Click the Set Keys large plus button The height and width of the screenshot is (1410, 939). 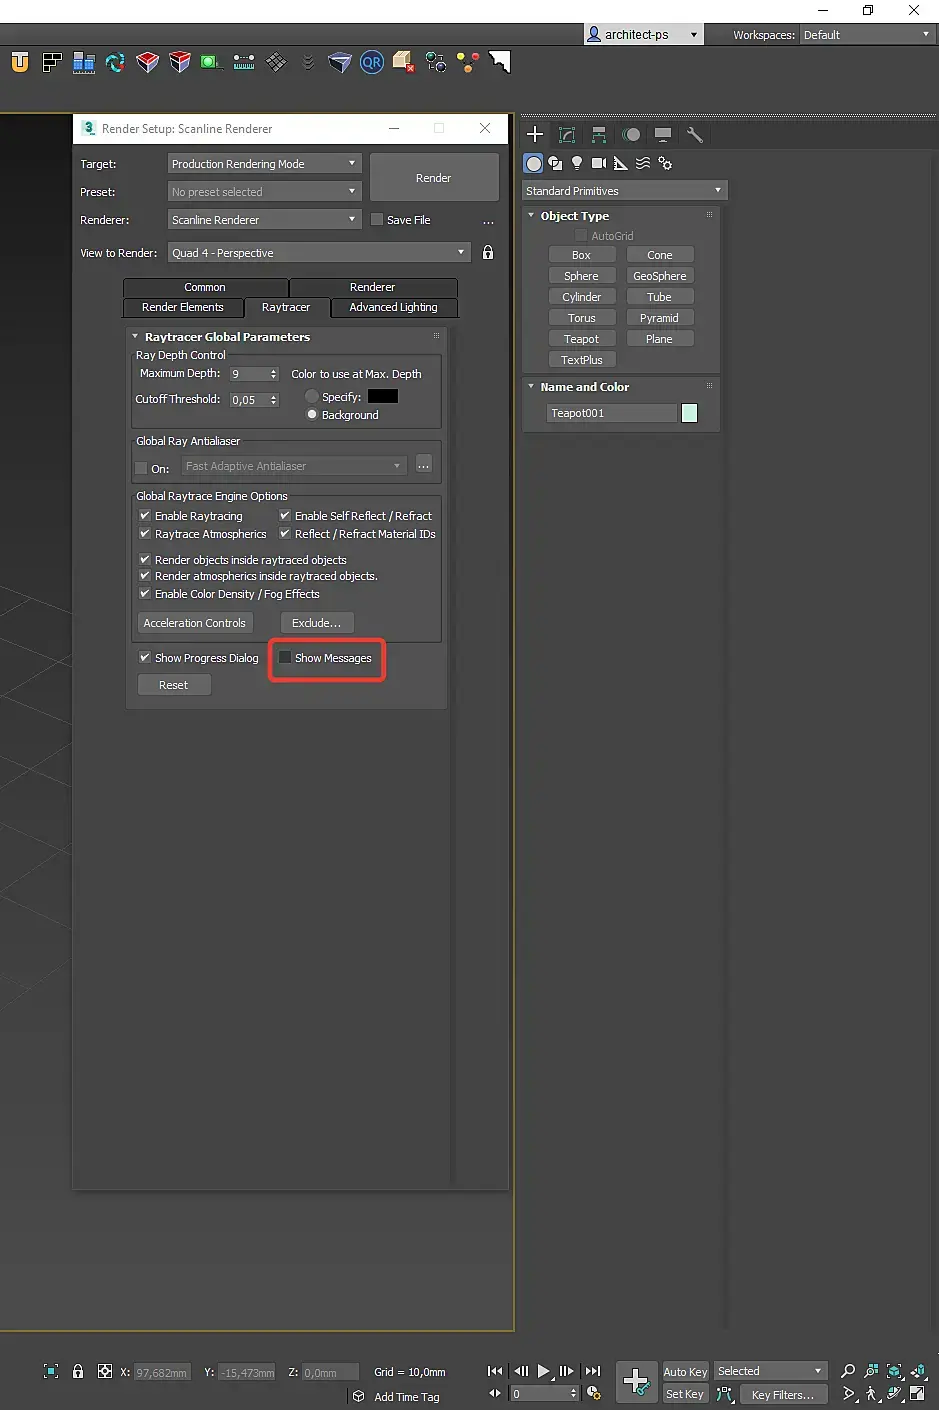tap(636, 1382)
